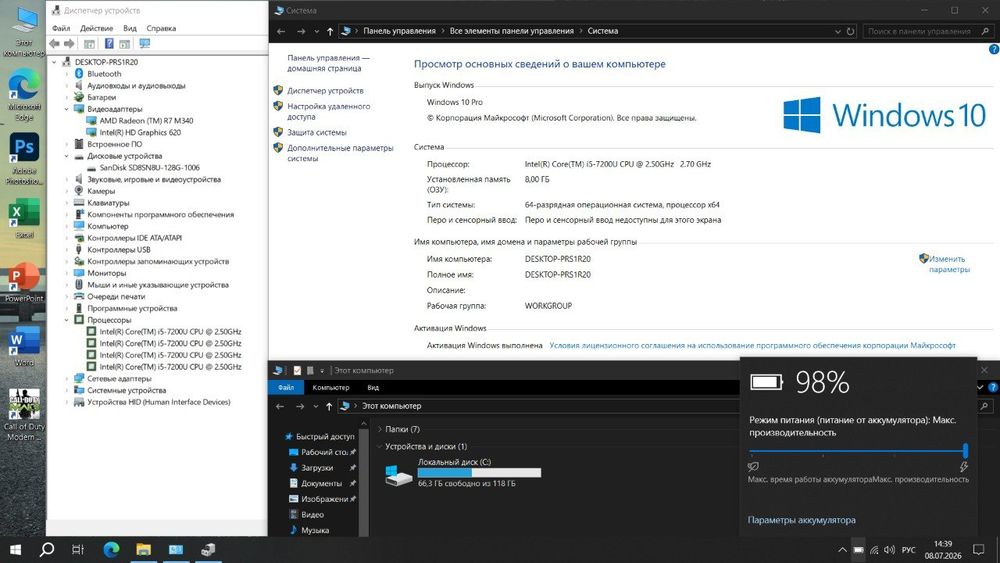Open Параметры аккумулятора link

click(x=802, y=520)
